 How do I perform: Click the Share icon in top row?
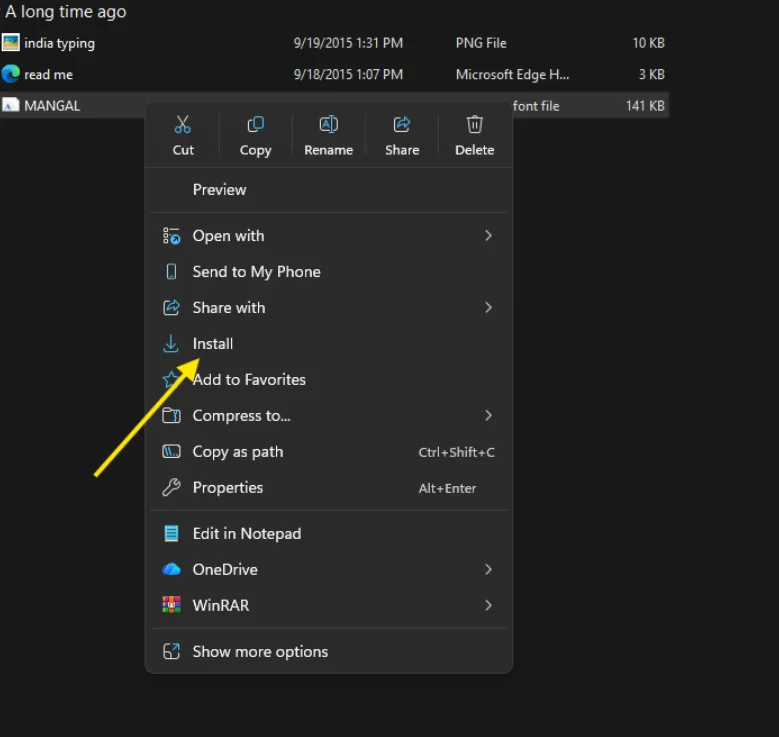pyautogui.click(x=402, y=125)
